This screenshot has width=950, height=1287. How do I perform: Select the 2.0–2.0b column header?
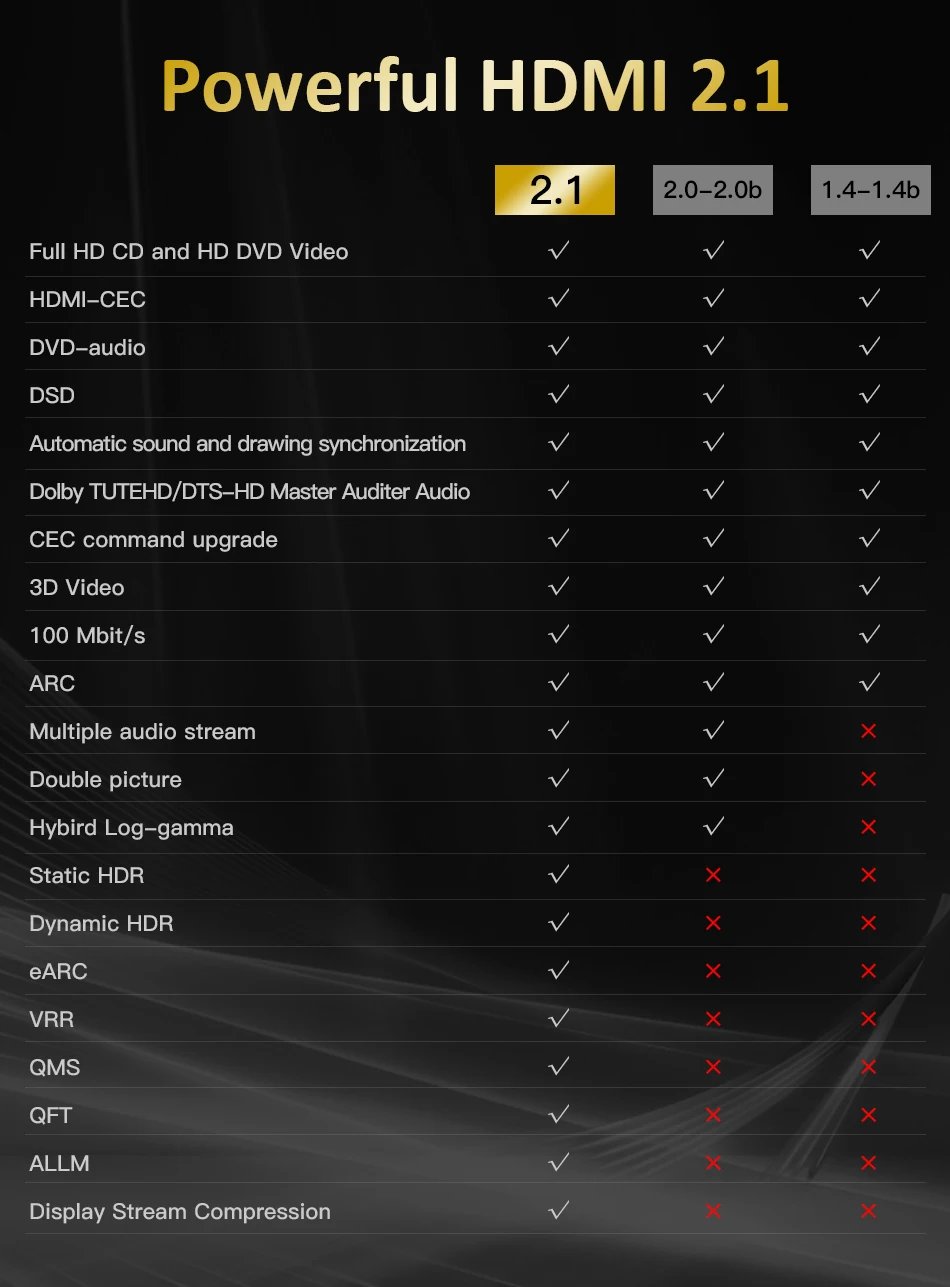coord(713,190)
